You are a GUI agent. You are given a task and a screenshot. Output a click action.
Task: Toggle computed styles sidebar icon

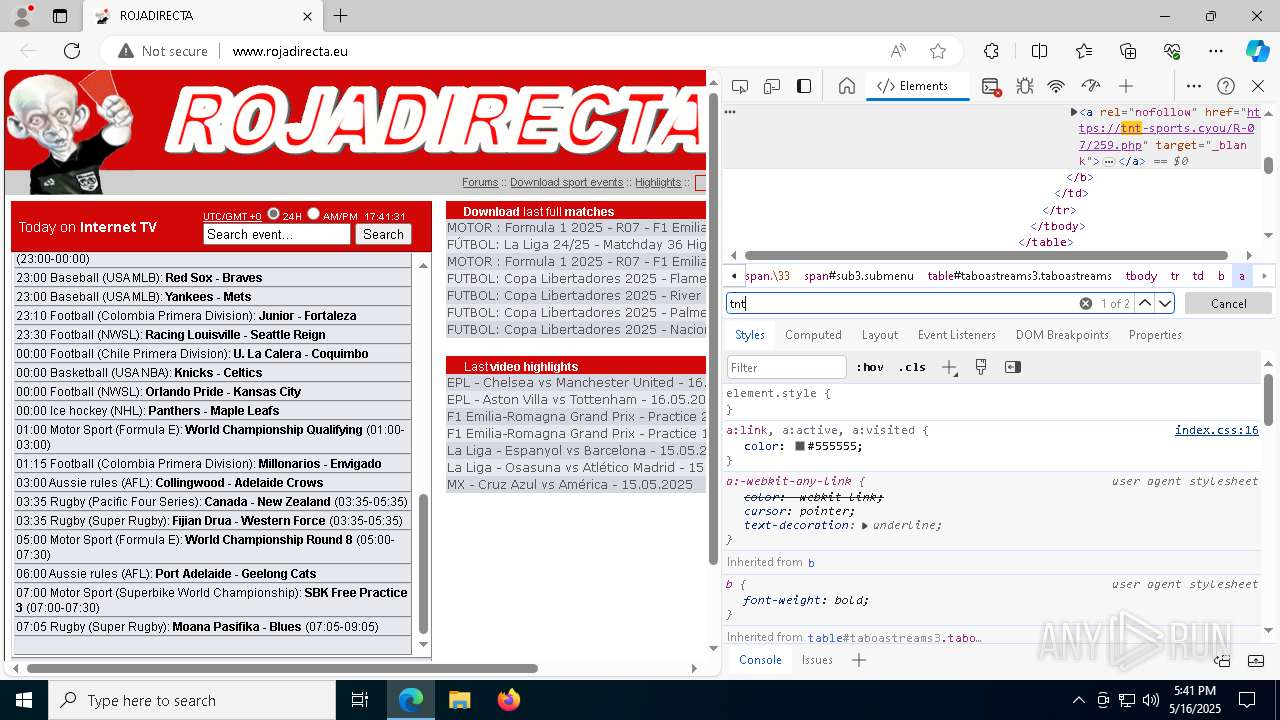[x=1013, y=367]
